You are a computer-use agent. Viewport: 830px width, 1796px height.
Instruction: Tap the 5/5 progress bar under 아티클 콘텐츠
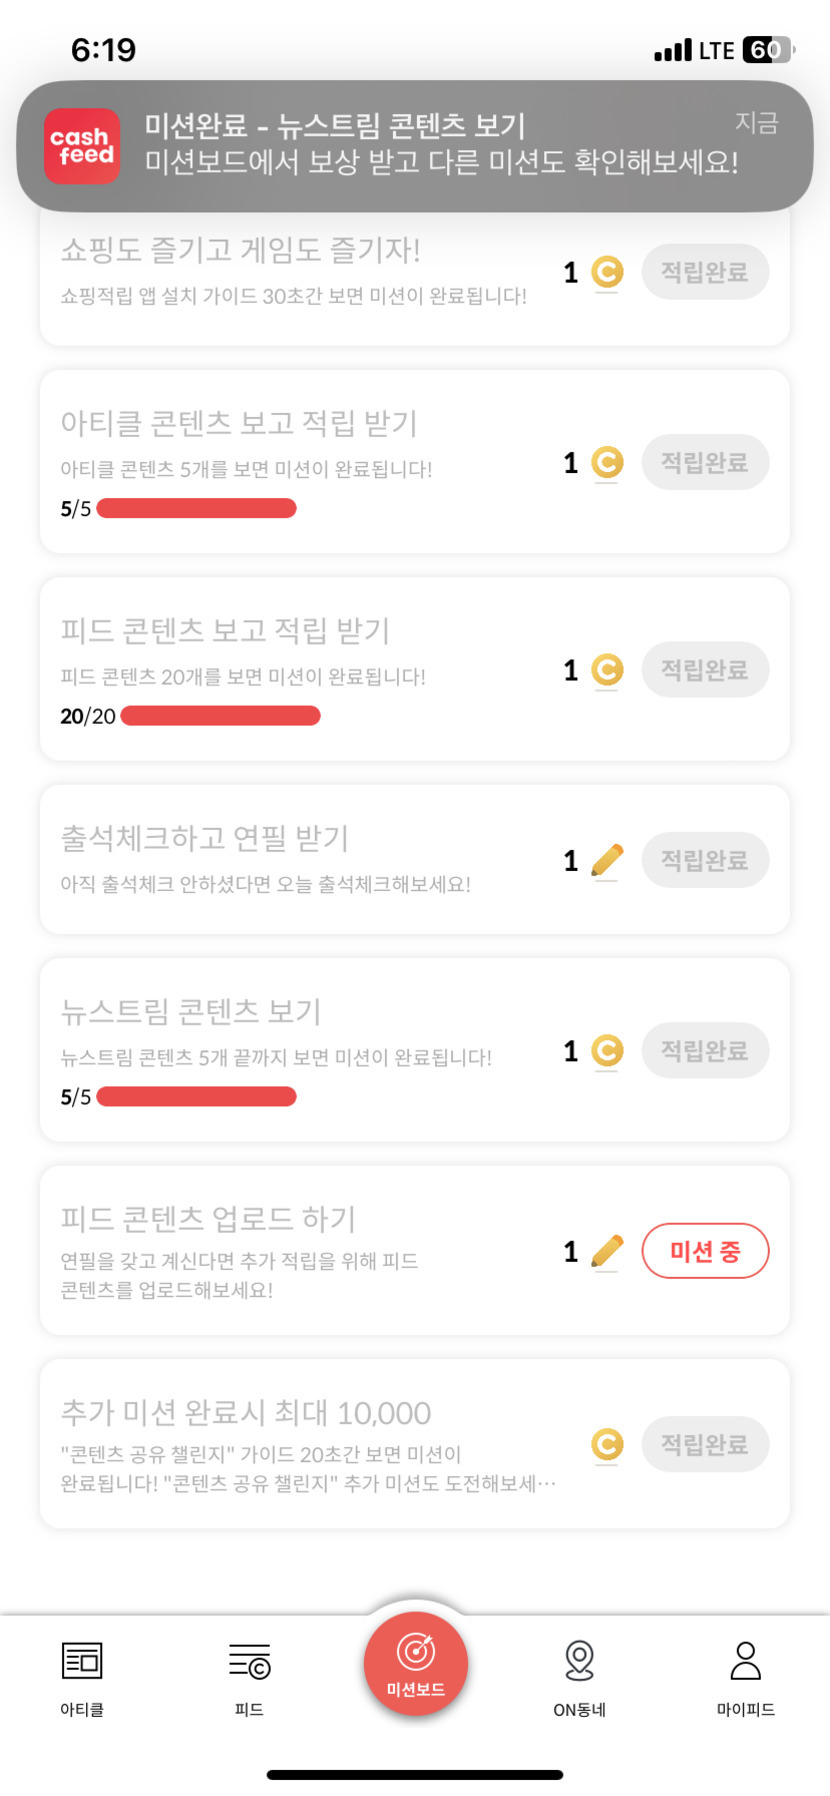tap(196, 508)
